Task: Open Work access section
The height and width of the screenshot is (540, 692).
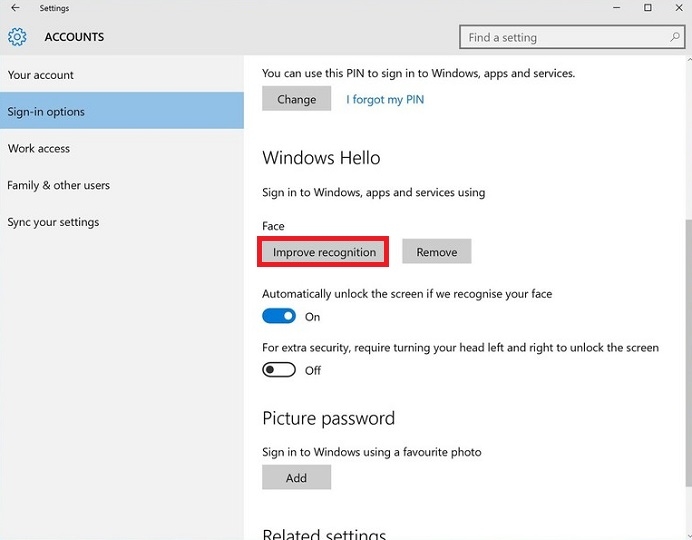Action: (122, 148)
